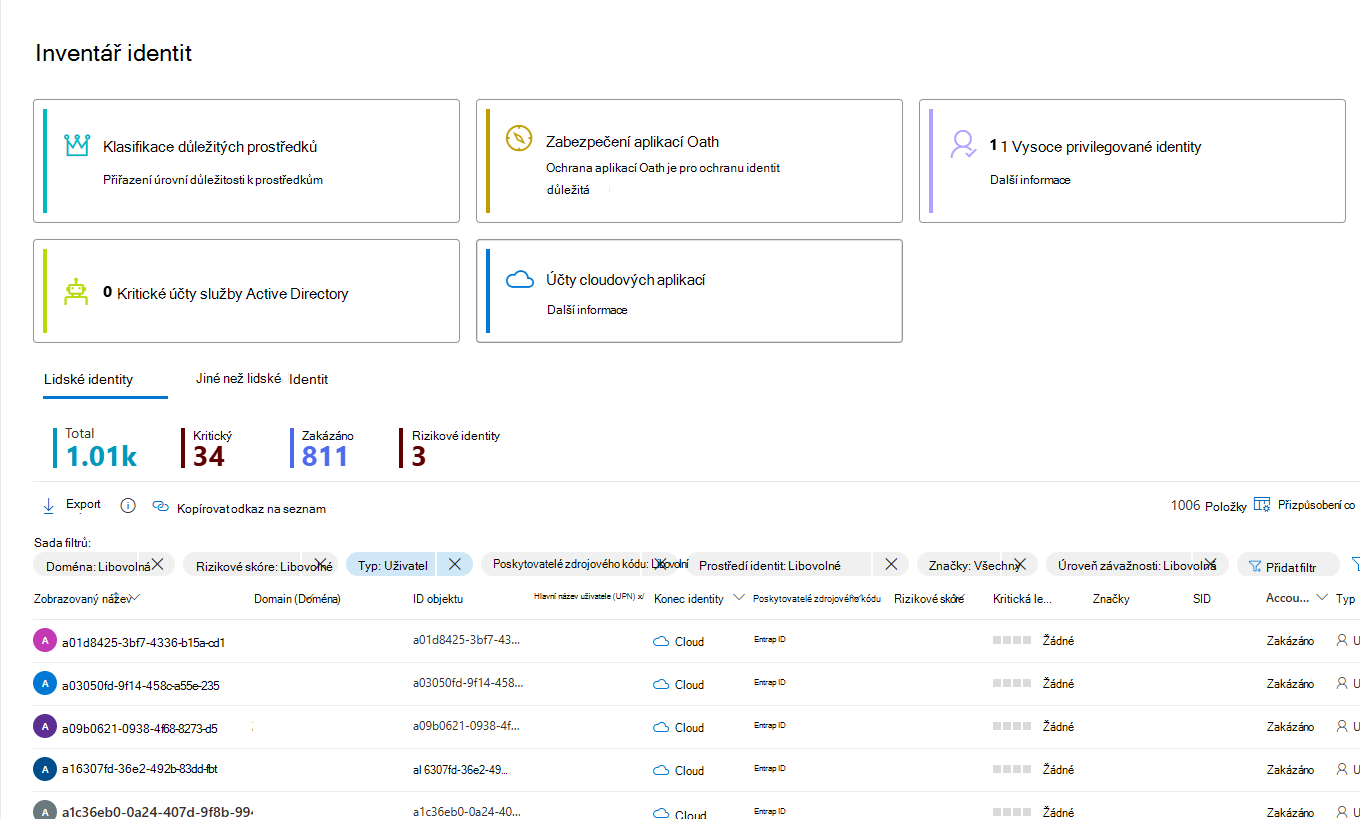Open the Poskytovatelé zdrojového kódu filter chip
Viewport: 1360px width, 819px height.
(x=584, y=564)
